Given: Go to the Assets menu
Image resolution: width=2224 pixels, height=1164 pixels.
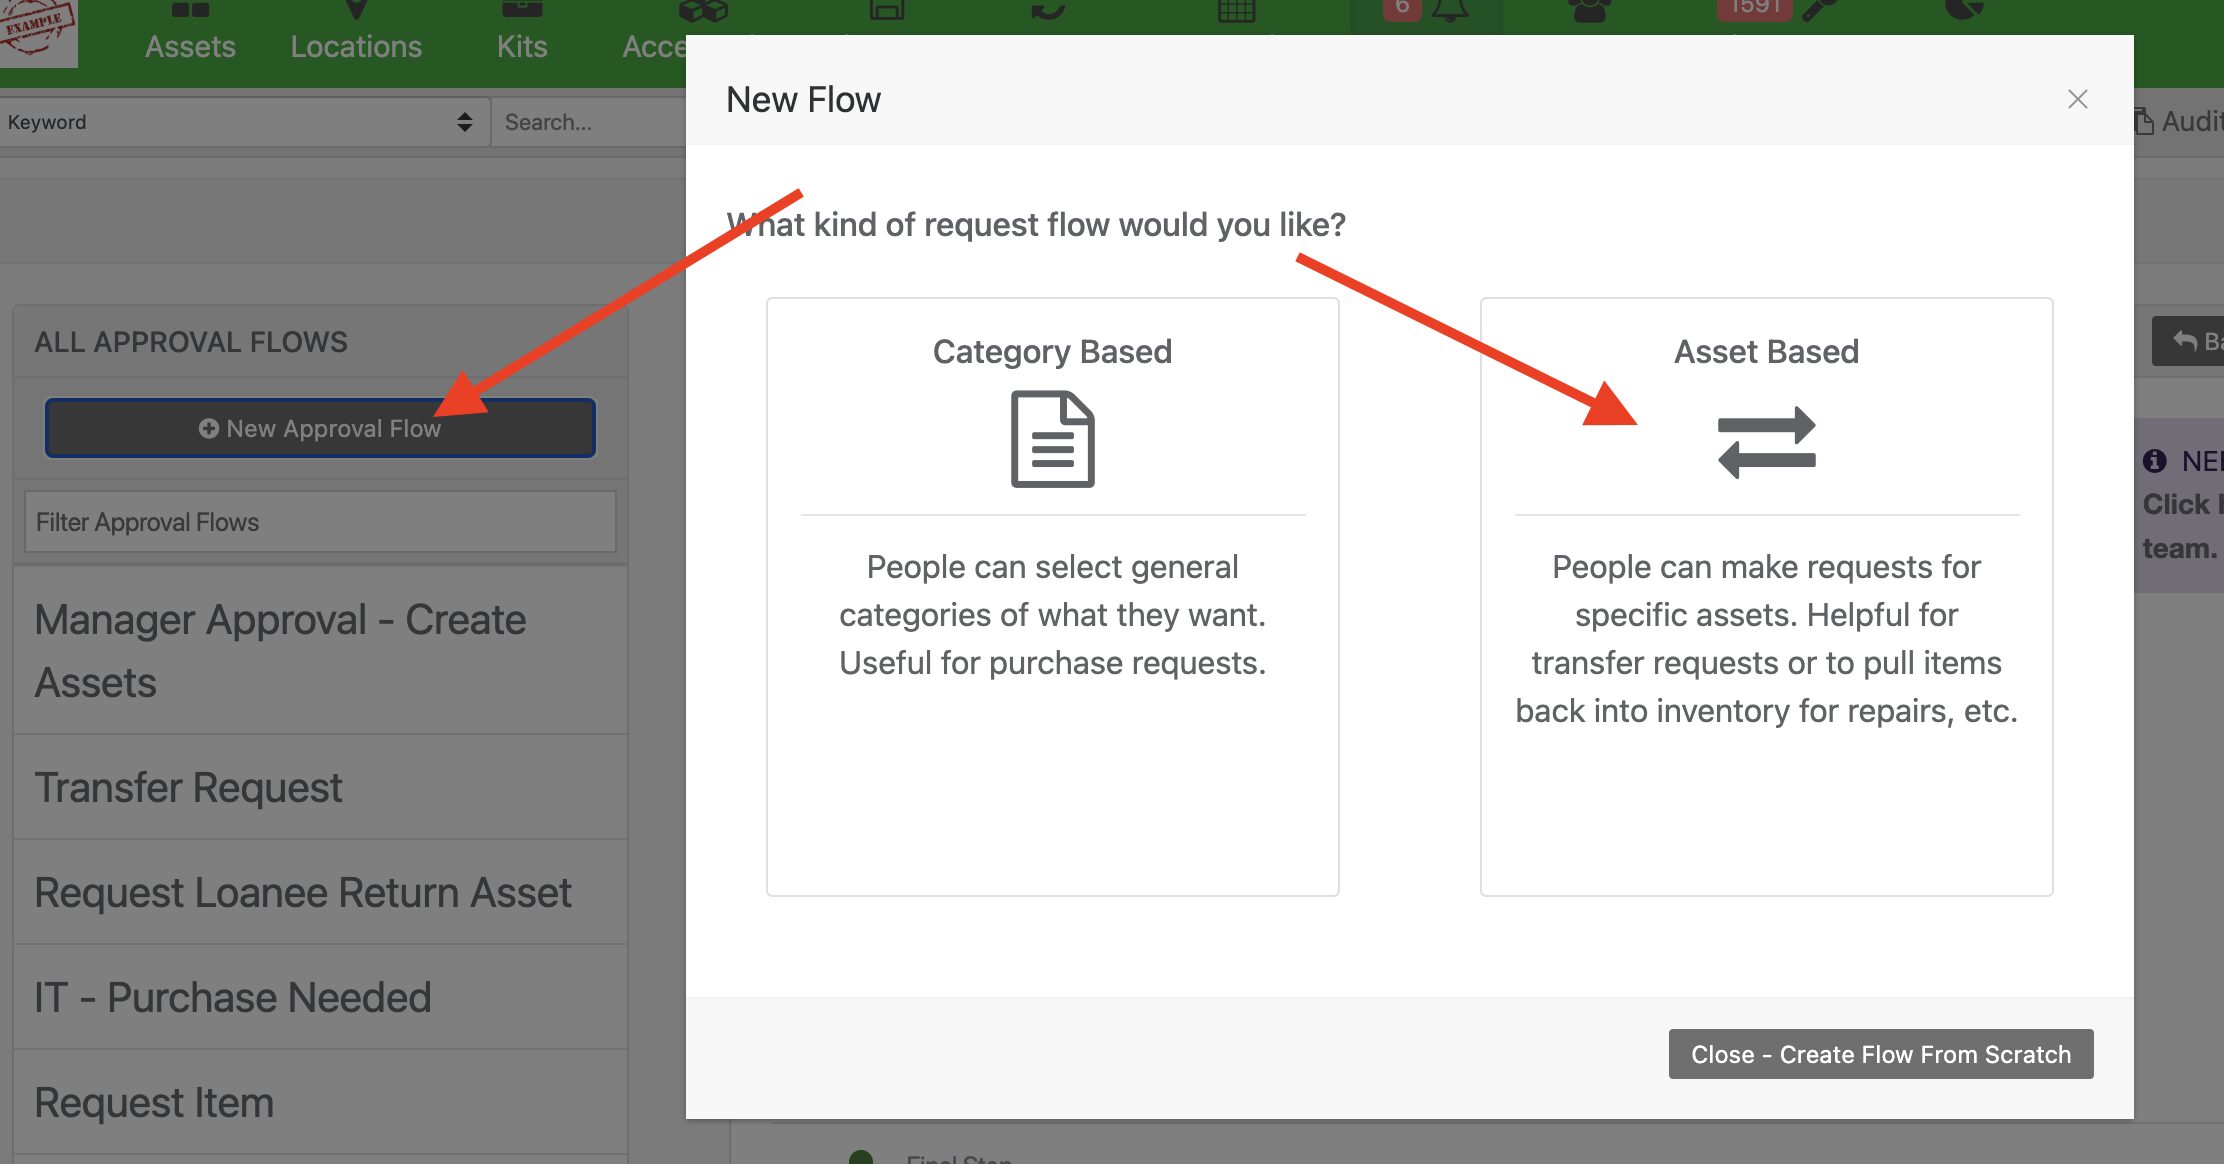Looking at the screenshot, I should pos(190,33).
